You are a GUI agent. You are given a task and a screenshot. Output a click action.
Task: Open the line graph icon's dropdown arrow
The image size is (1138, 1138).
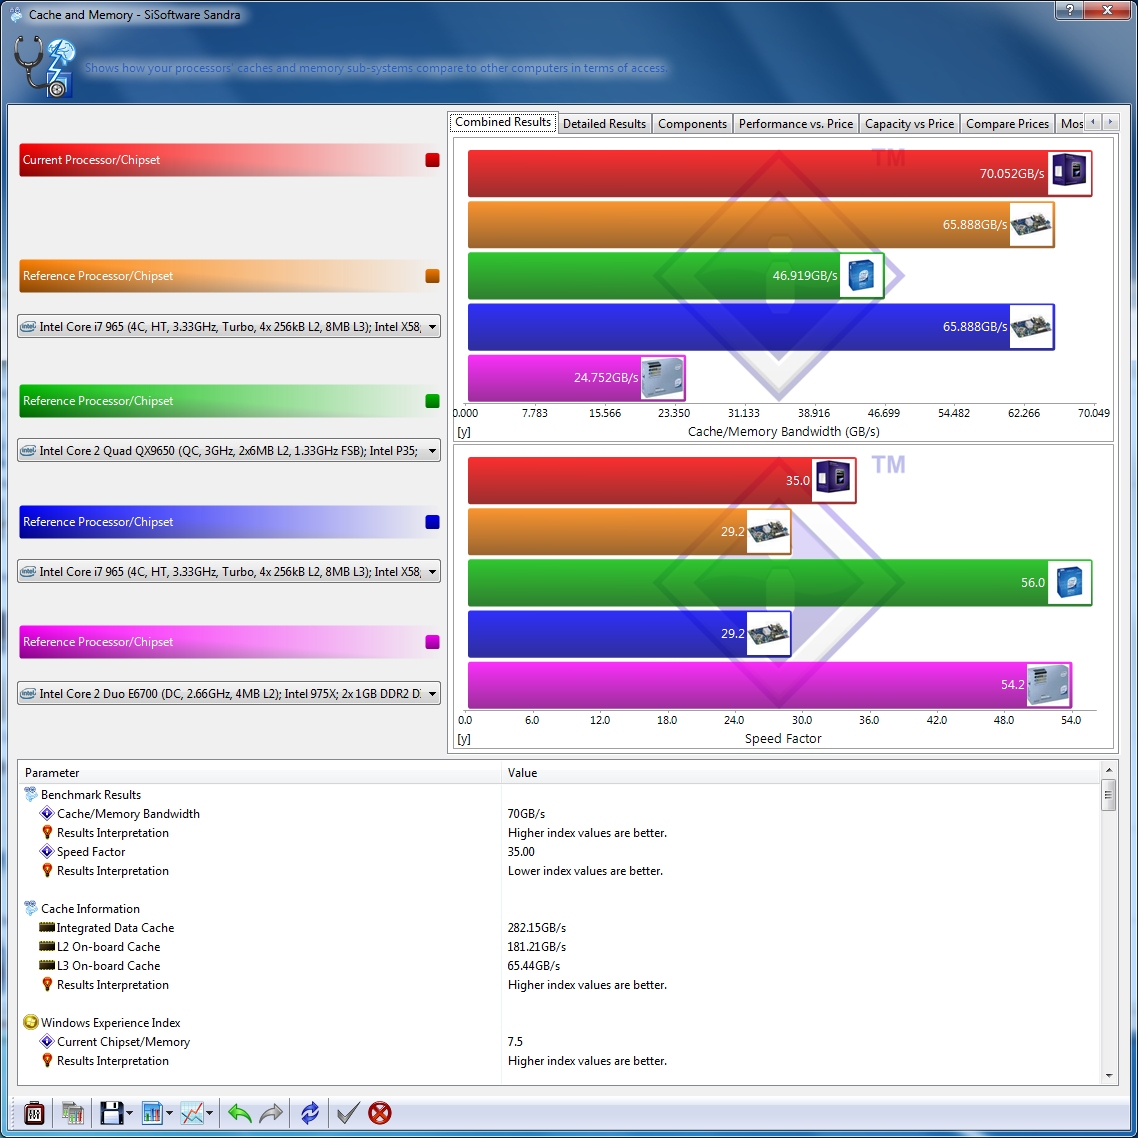(x=209, y=1113)
